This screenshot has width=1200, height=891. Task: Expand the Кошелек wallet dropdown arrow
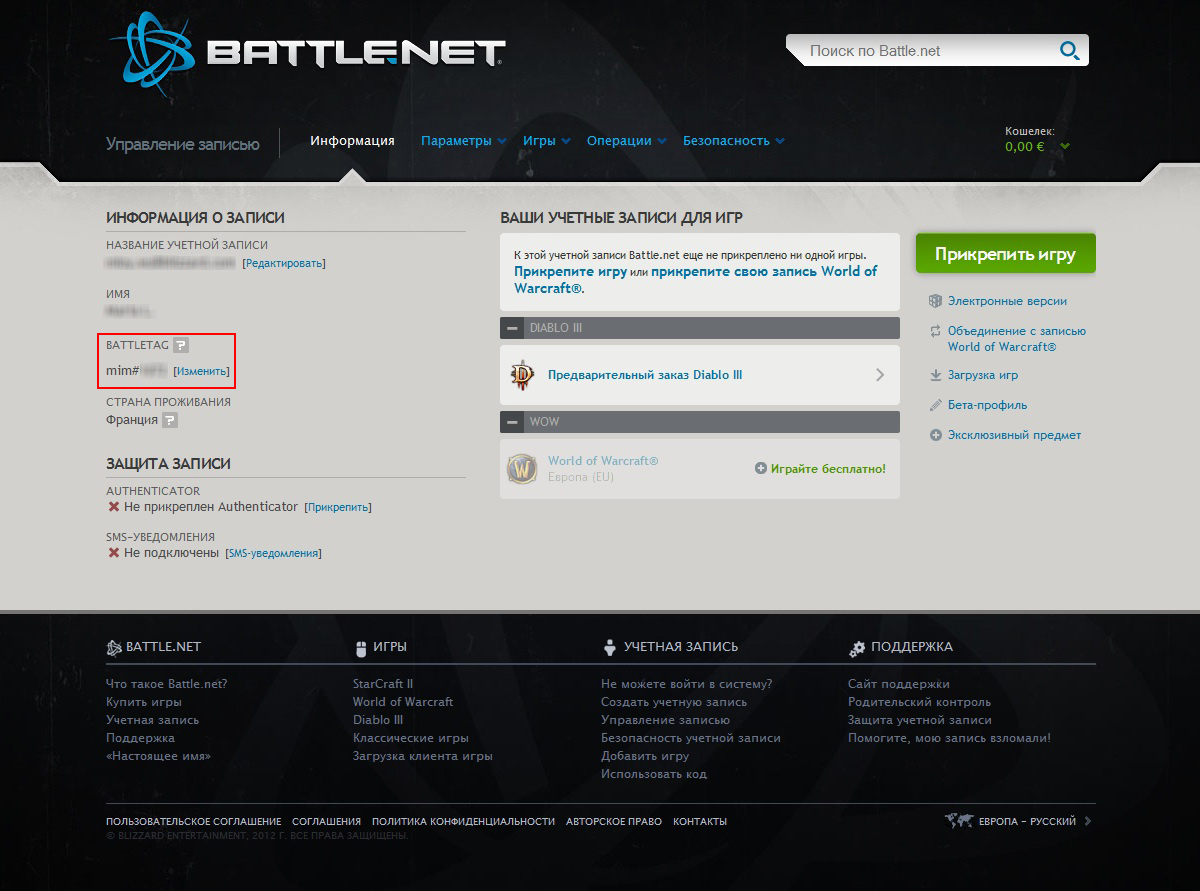1065,147
